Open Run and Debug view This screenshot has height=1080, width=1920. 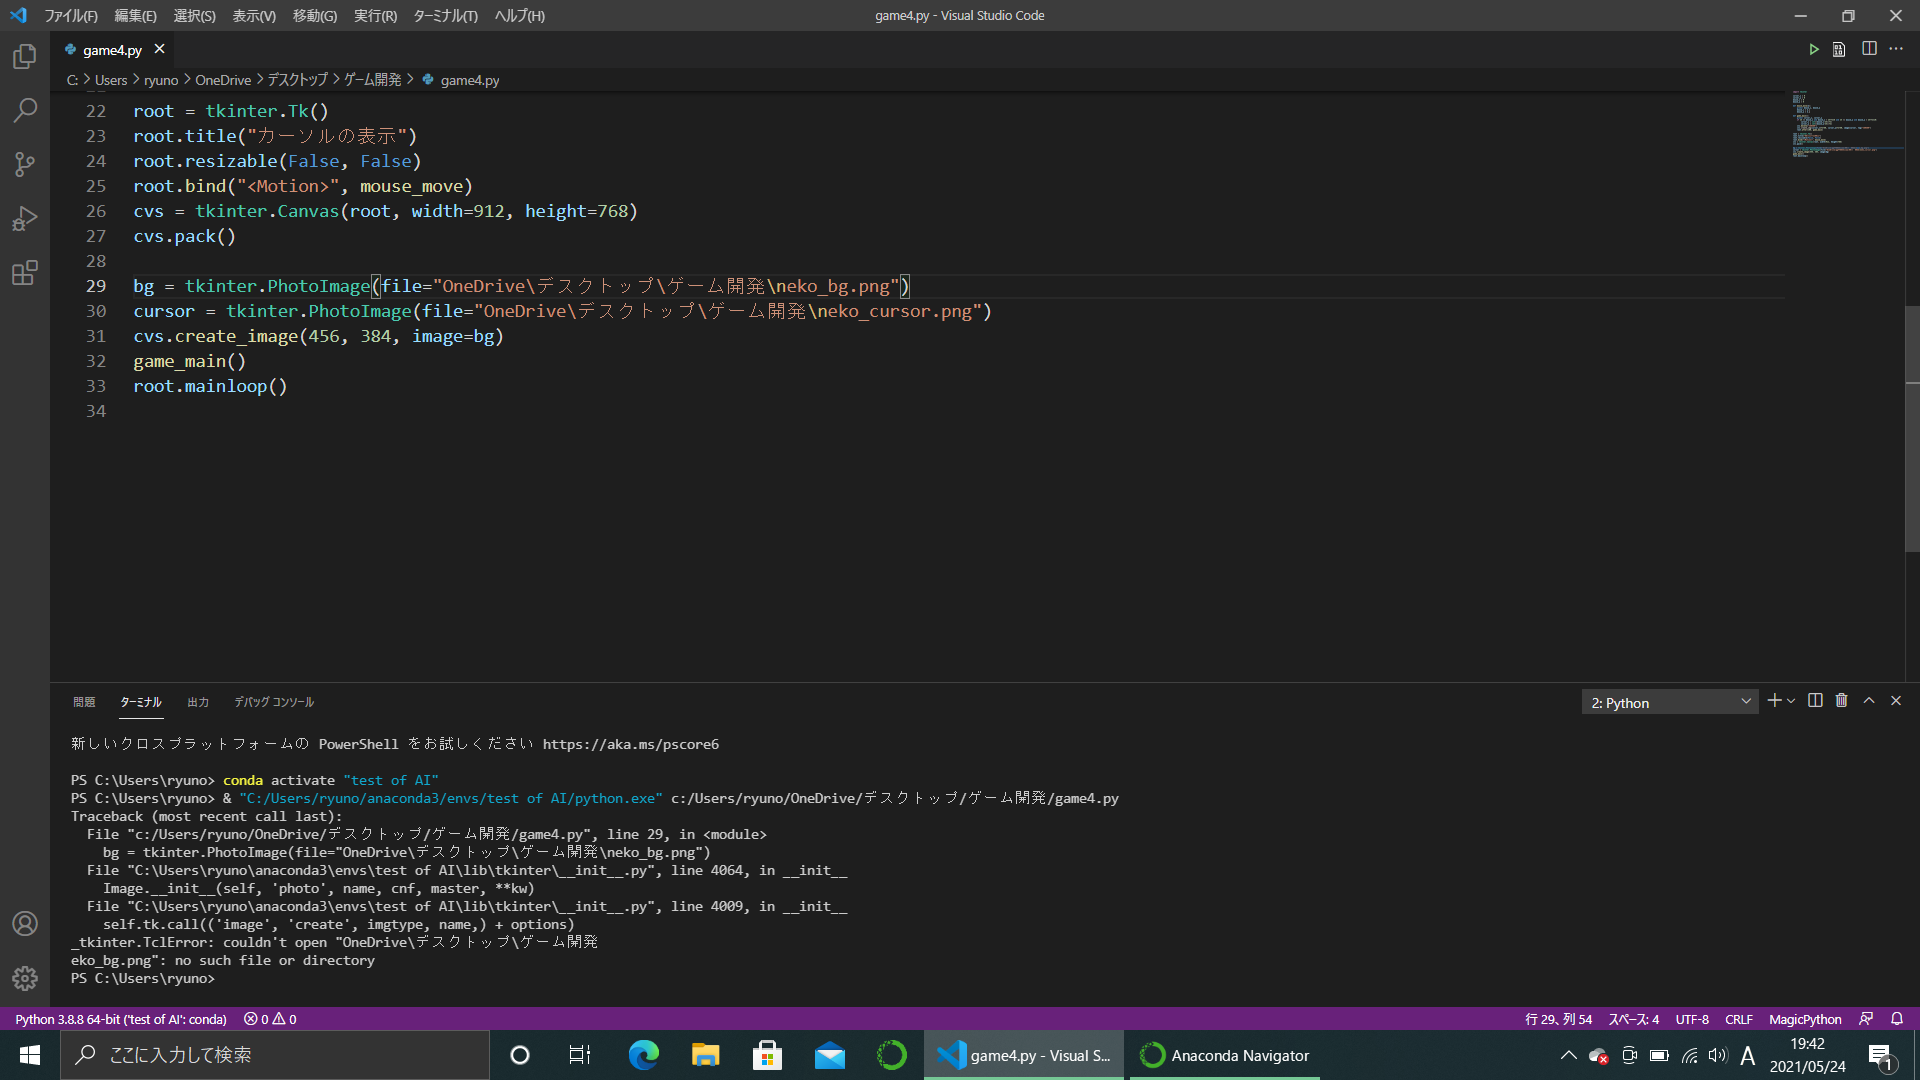25,218
